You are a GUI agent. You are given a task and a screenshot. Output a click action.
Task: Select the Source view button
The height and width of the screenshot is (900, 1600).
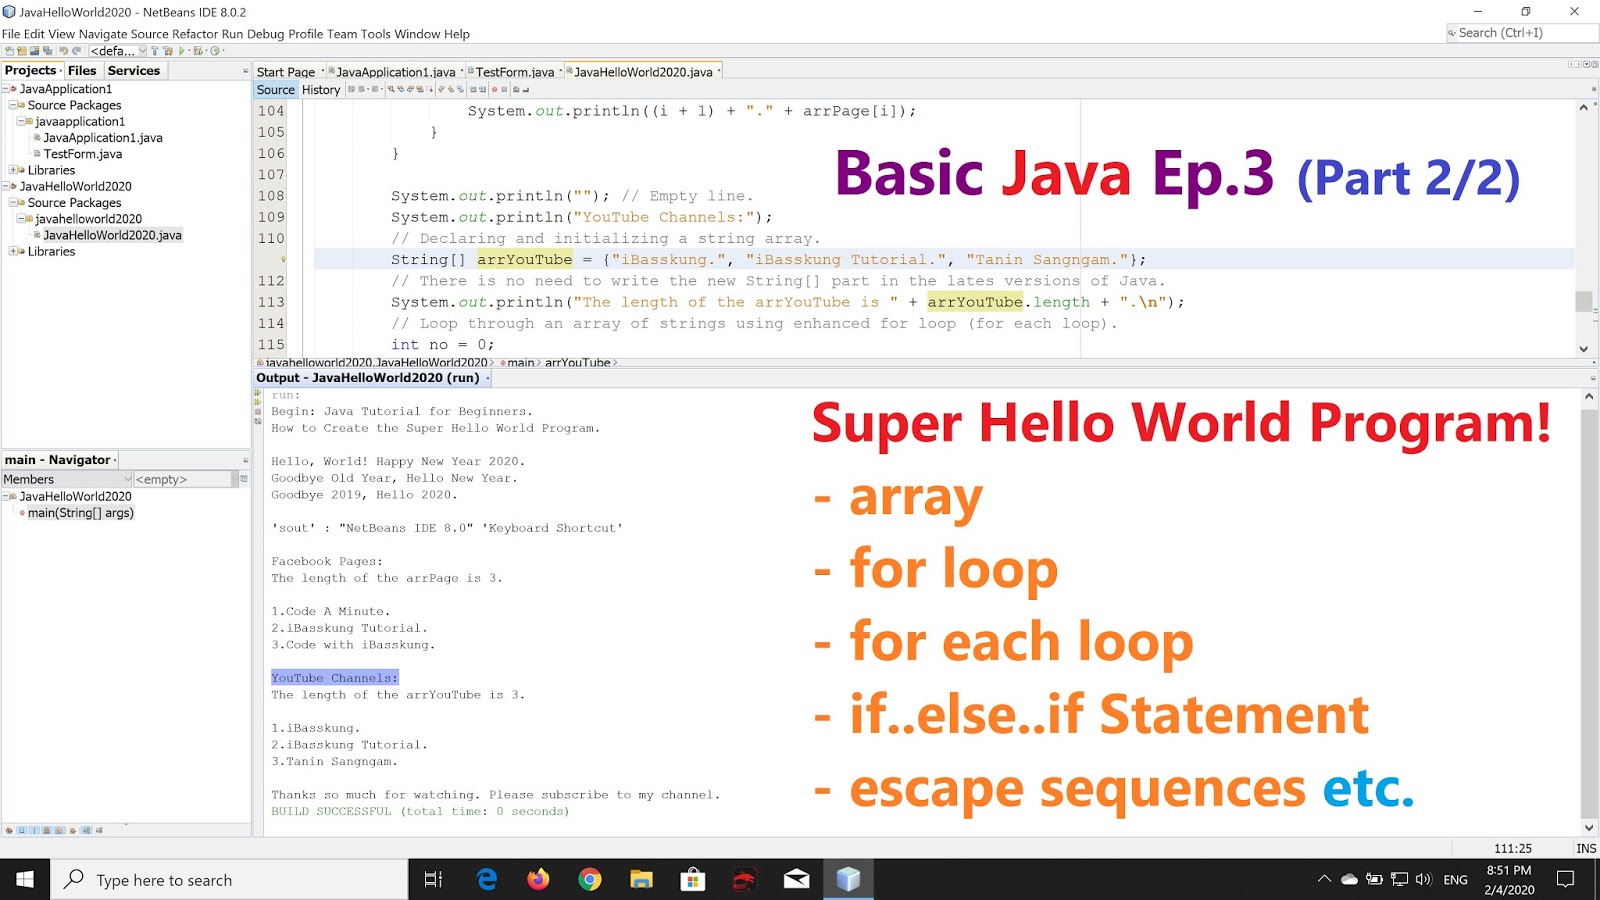[276, 90]
